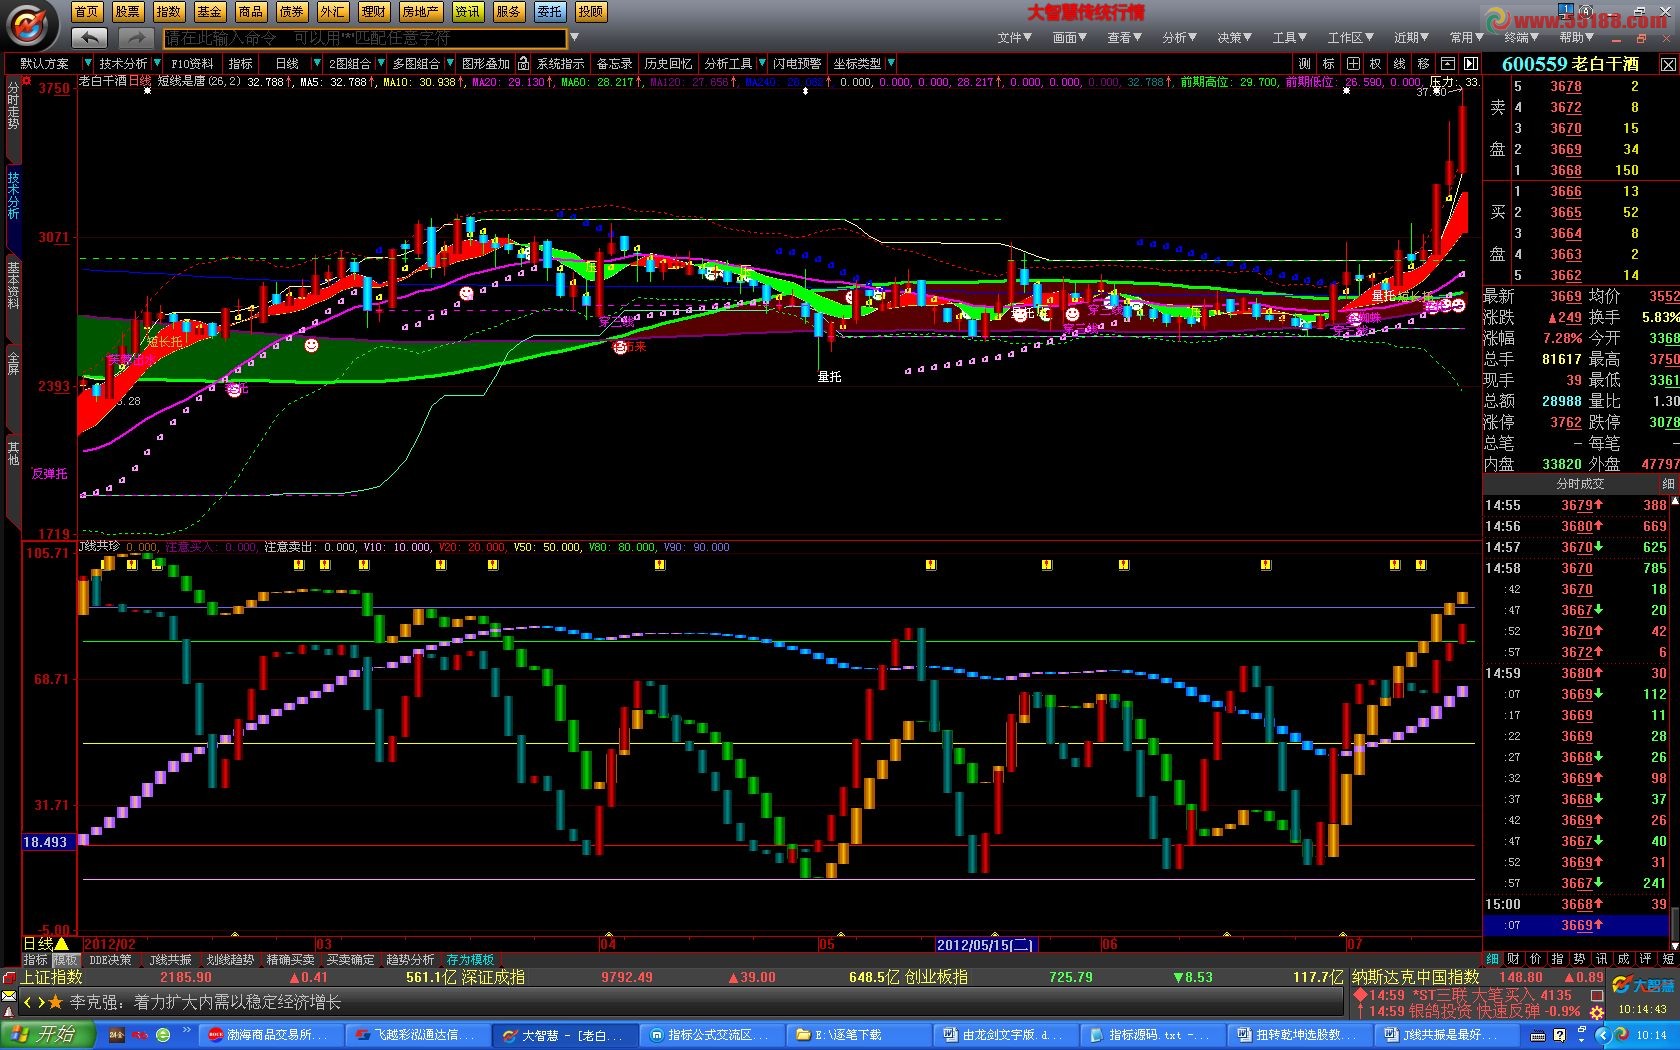1680x1050 pixels.
Task: Expand the 分析工具 dropdown arrow
Action: 761,63
